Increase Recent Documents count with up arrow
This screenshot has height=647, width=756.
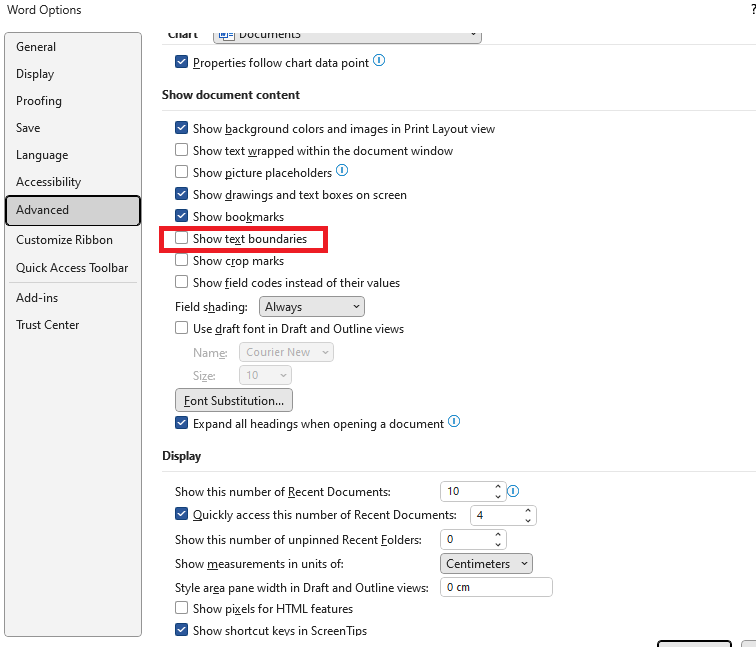[x=498, y=486]
